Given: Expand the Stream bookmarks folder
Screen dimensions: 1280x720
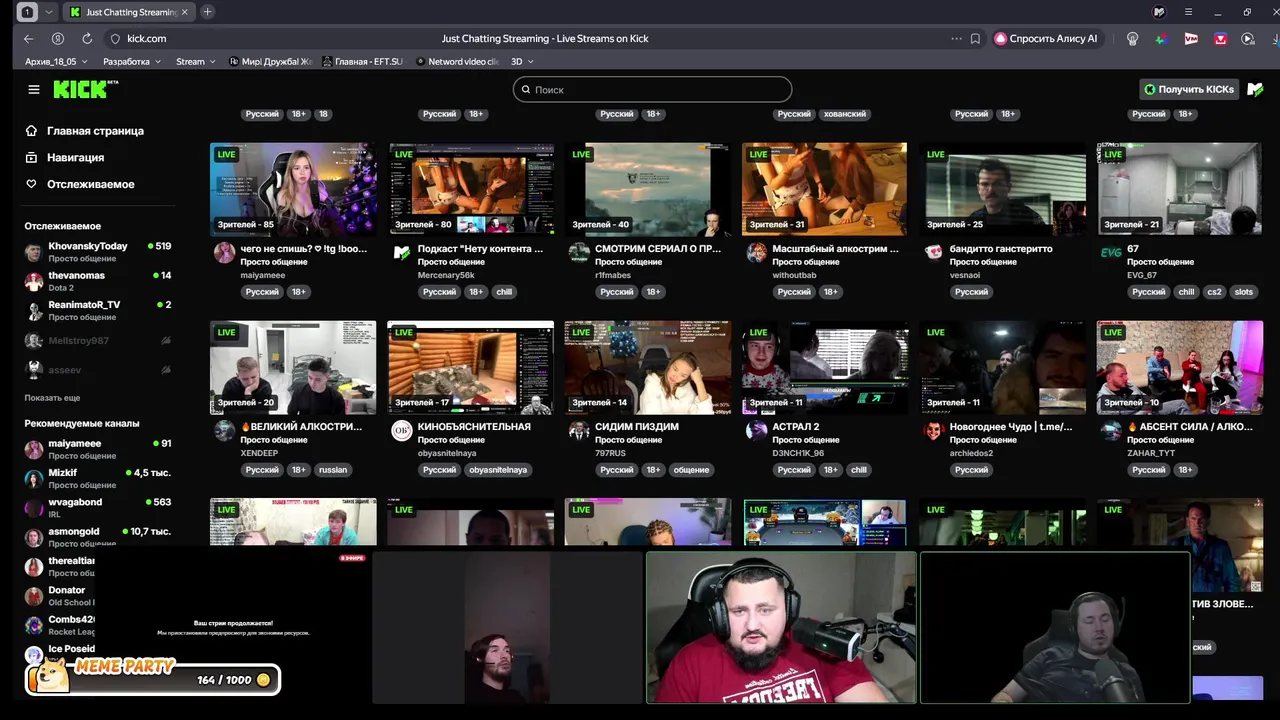Looking at the screenshot, I should (x=195, y=61).
